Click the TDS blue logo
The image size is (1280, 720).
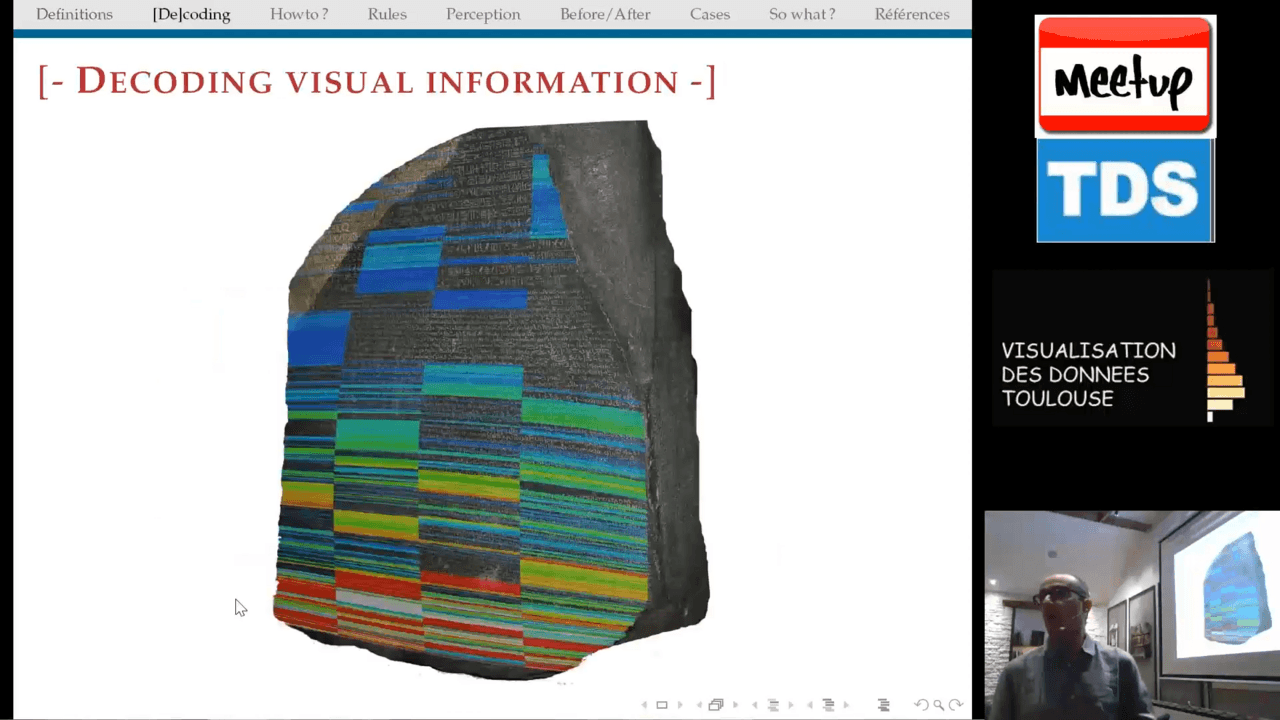pos(1125,190)
